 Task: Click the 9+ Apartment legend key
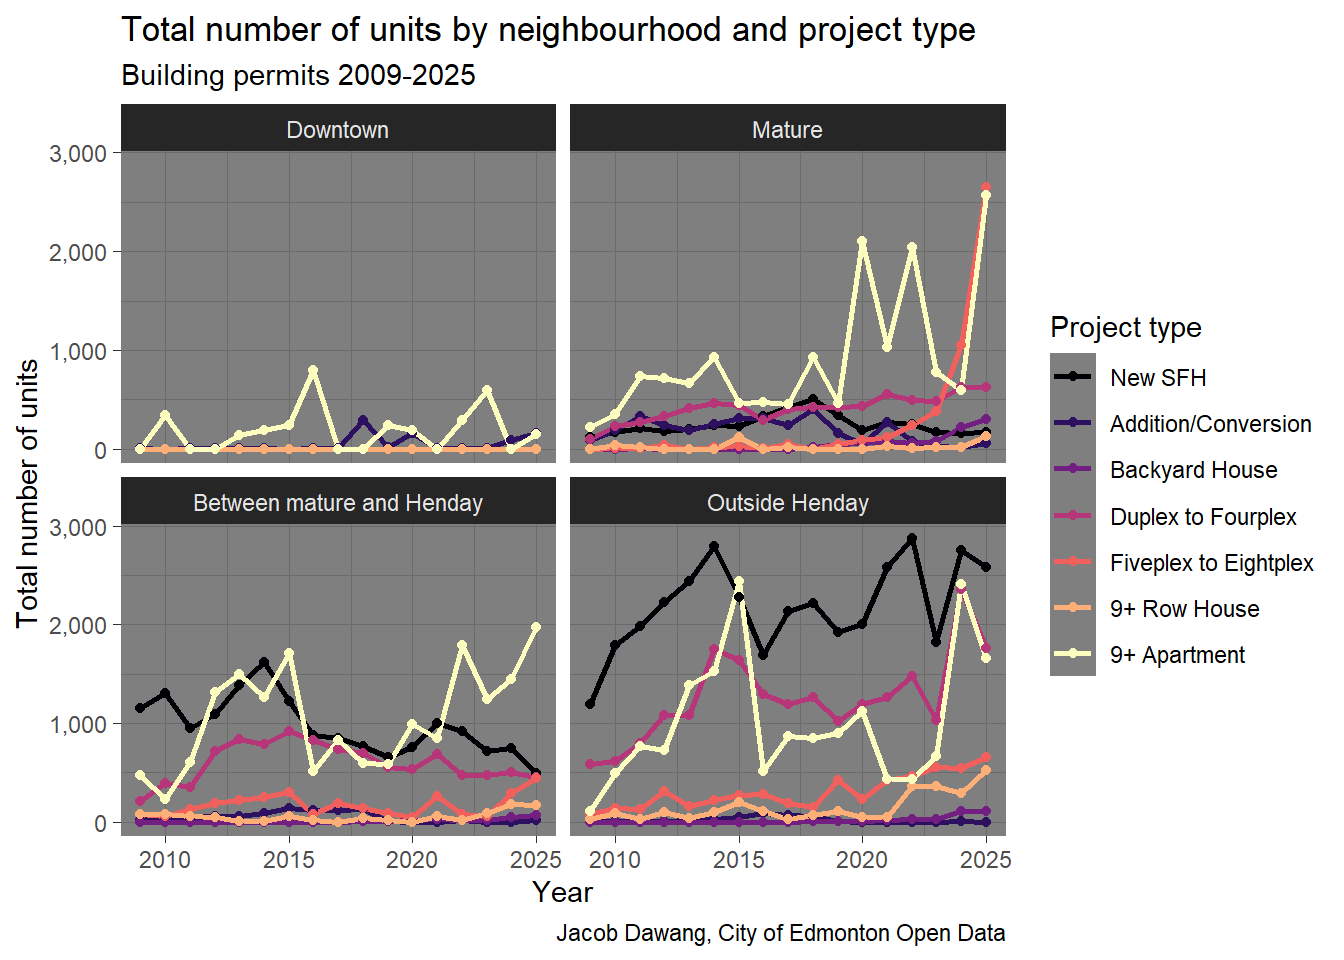point(1073,653)
